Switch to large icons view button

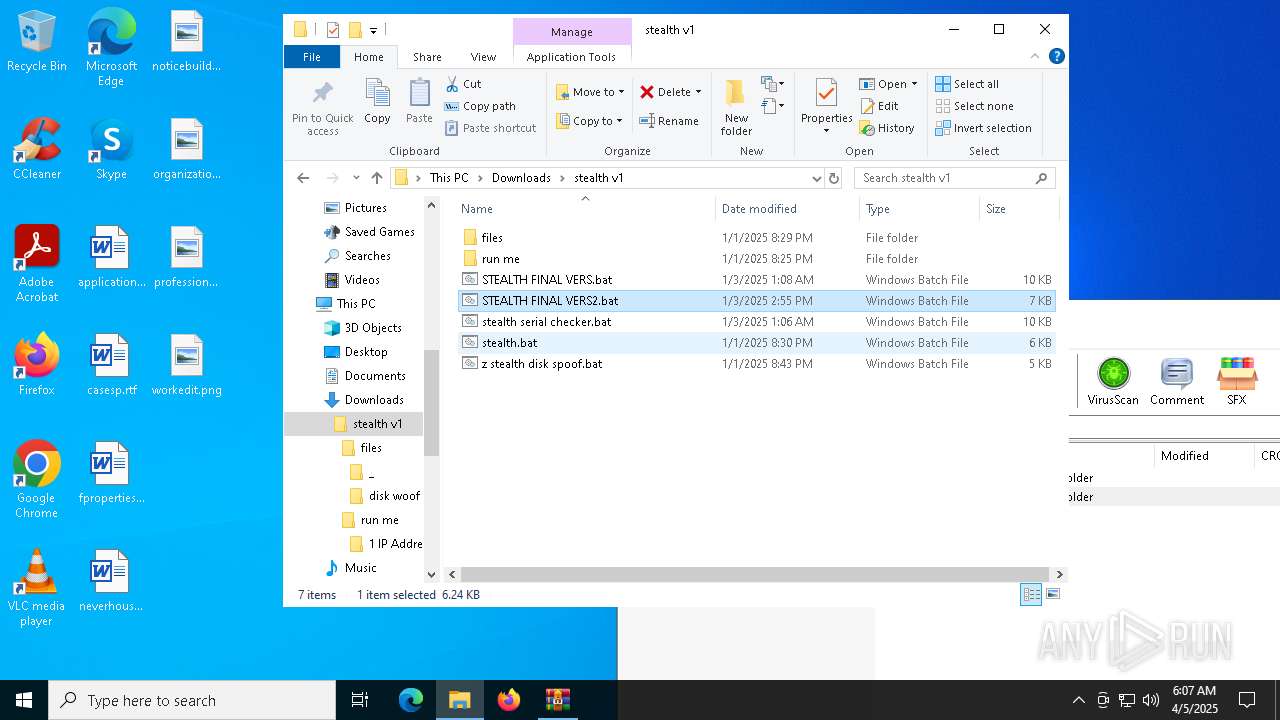(x=1052, y=594)
